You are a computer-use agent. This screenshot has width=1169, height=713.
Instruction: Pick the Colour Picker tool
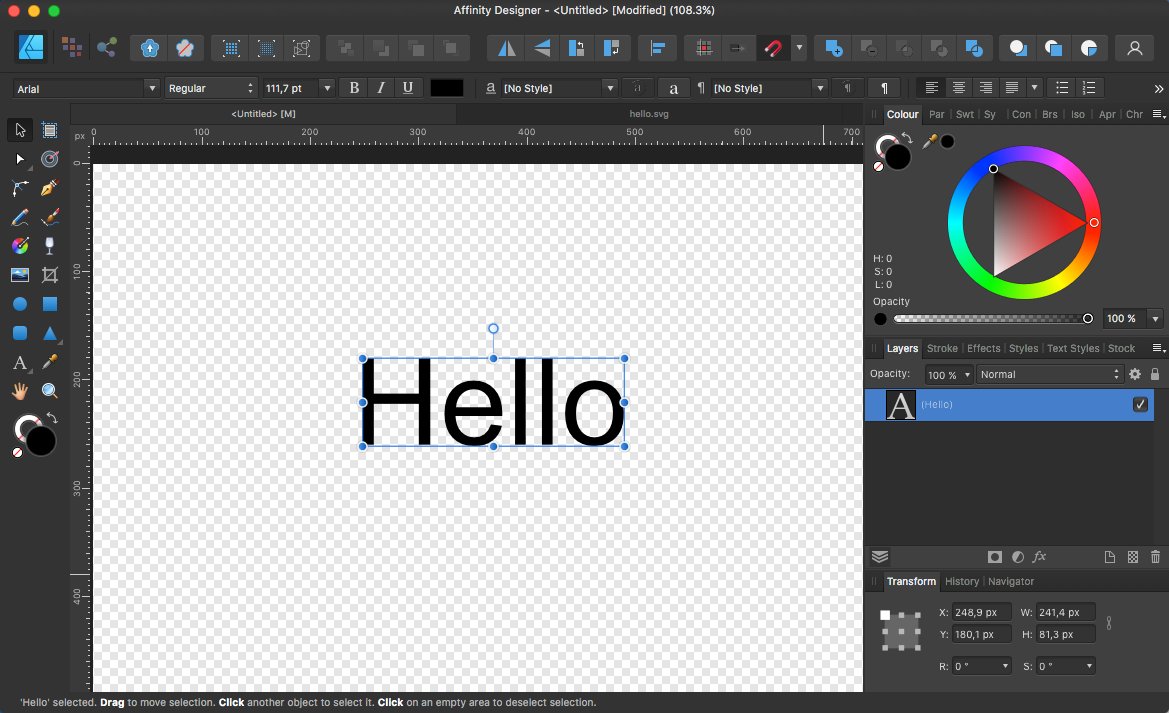point(49,361)
